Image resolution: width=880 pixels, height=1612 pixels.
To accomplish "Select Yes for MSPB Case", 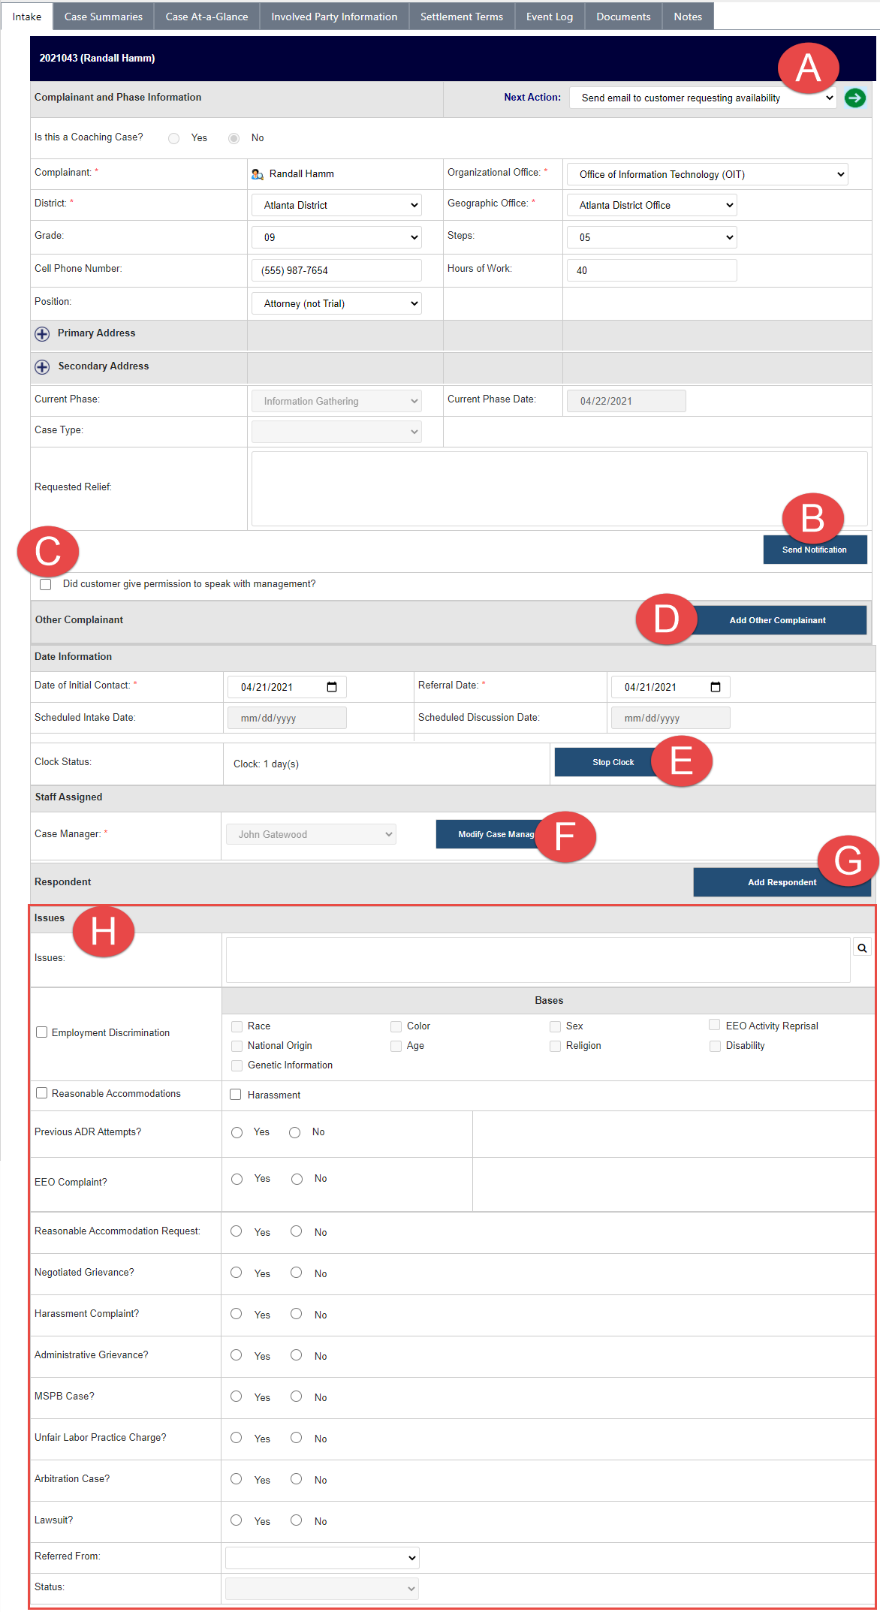I will click(236, 1396).
